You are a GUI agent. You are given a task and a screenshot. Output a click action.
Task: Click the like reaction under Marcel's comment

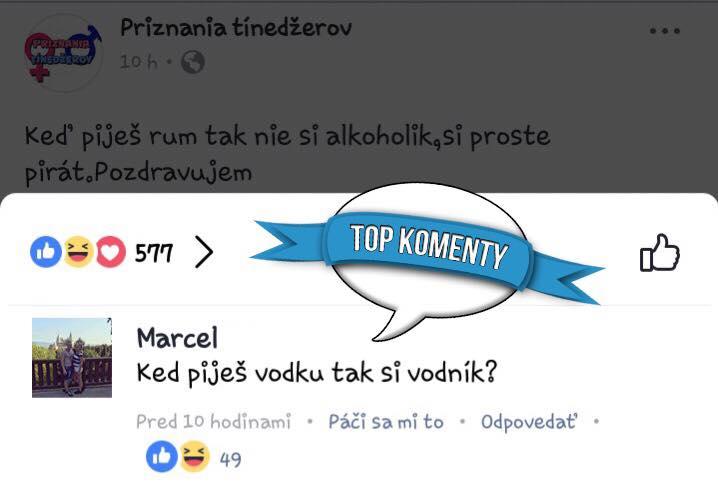point(162,457)
